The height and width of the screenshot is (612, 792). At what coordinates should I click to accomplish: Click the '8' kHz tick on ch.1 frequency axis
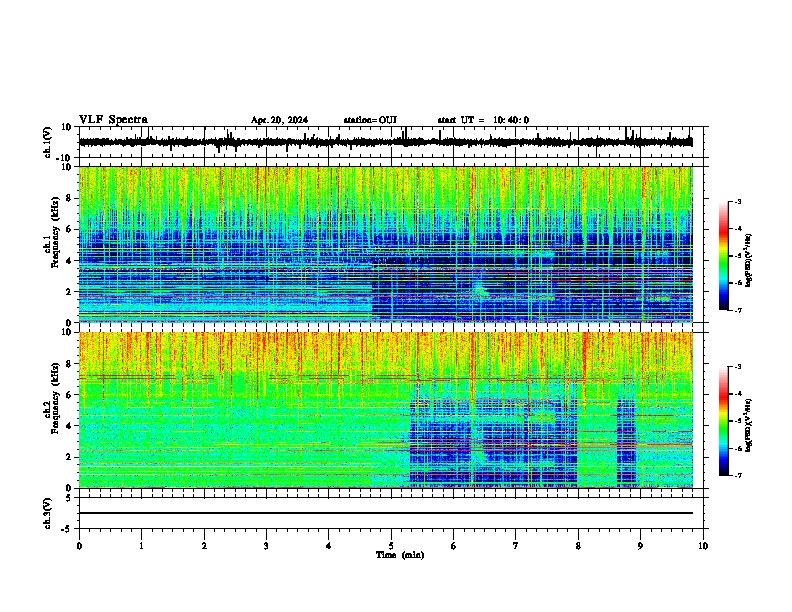[x=69, y=198]
